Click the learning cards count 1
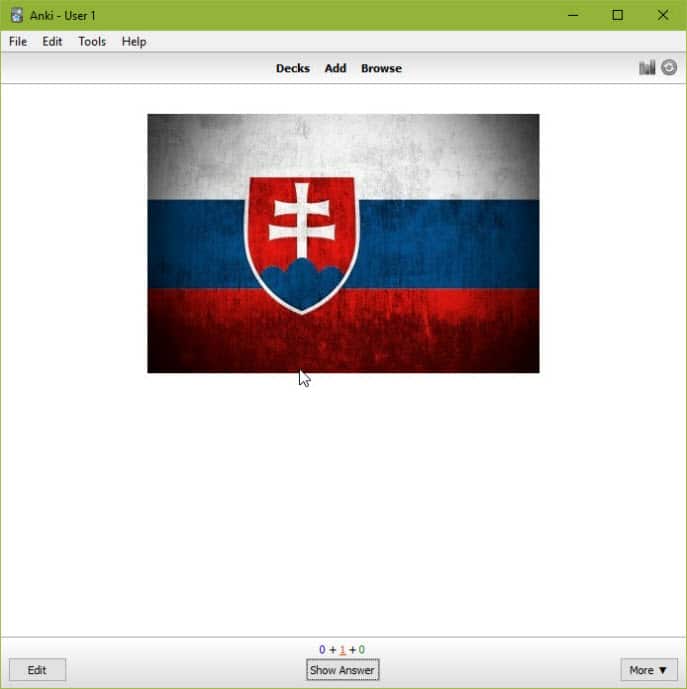 (342, 649)
